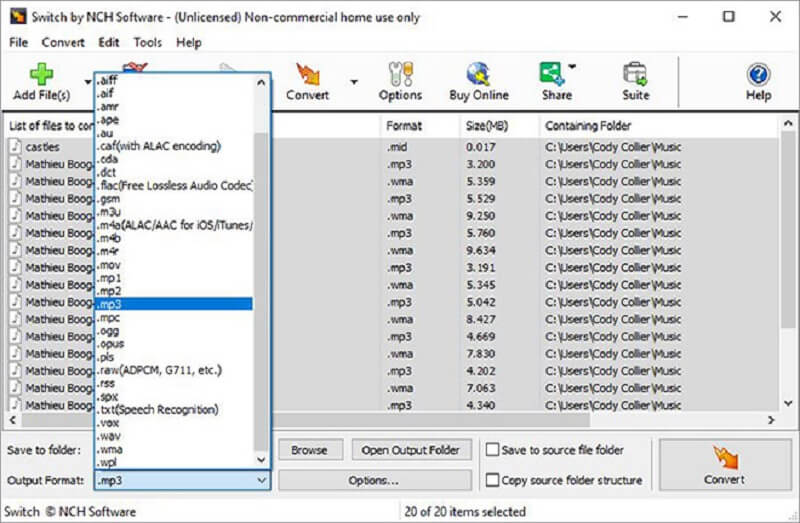Toggle Copy source folder structure checkbox
Screen dimensions: 800x523
[492, 480]
